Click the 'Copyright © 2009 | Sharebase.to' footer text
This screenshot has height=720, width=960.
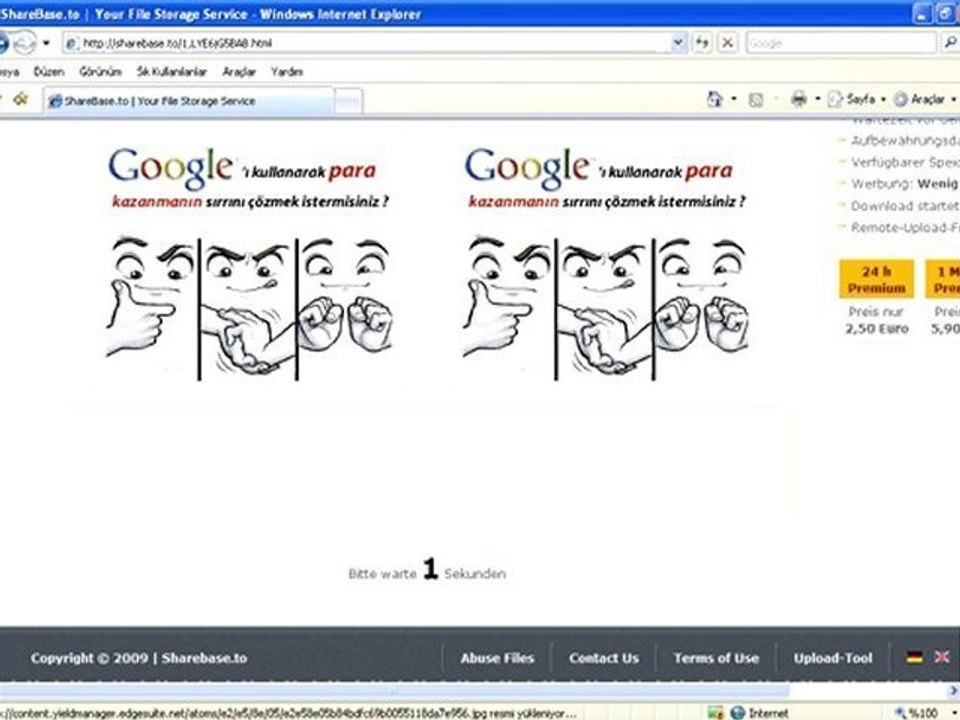(139, 658)
